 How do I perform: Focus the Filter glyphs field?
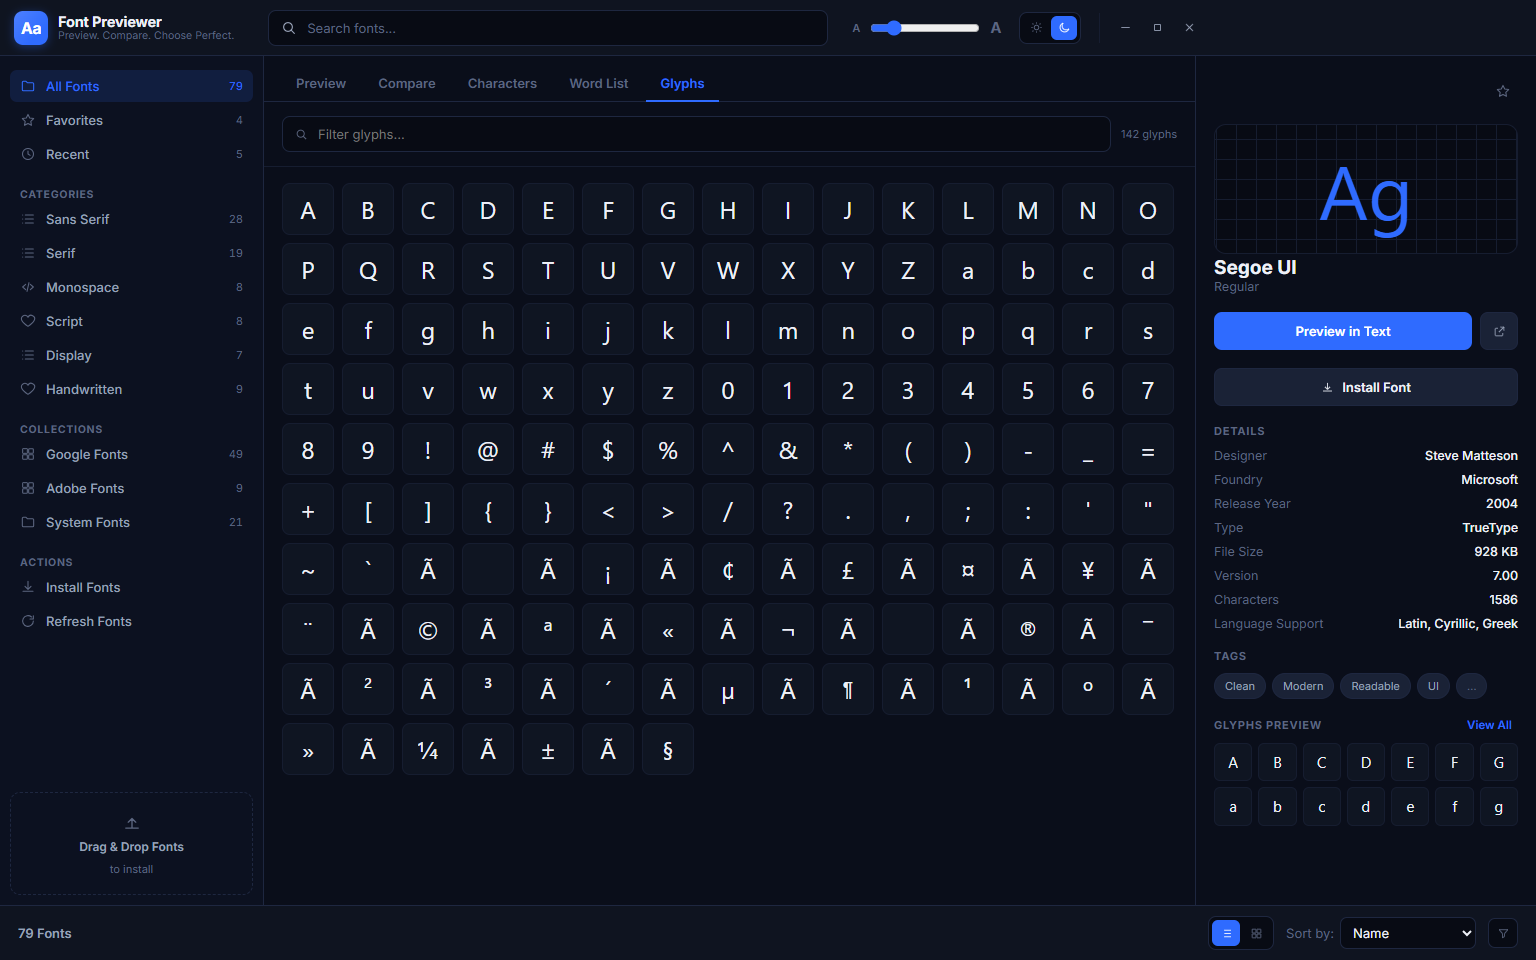[x=696, y=134]
